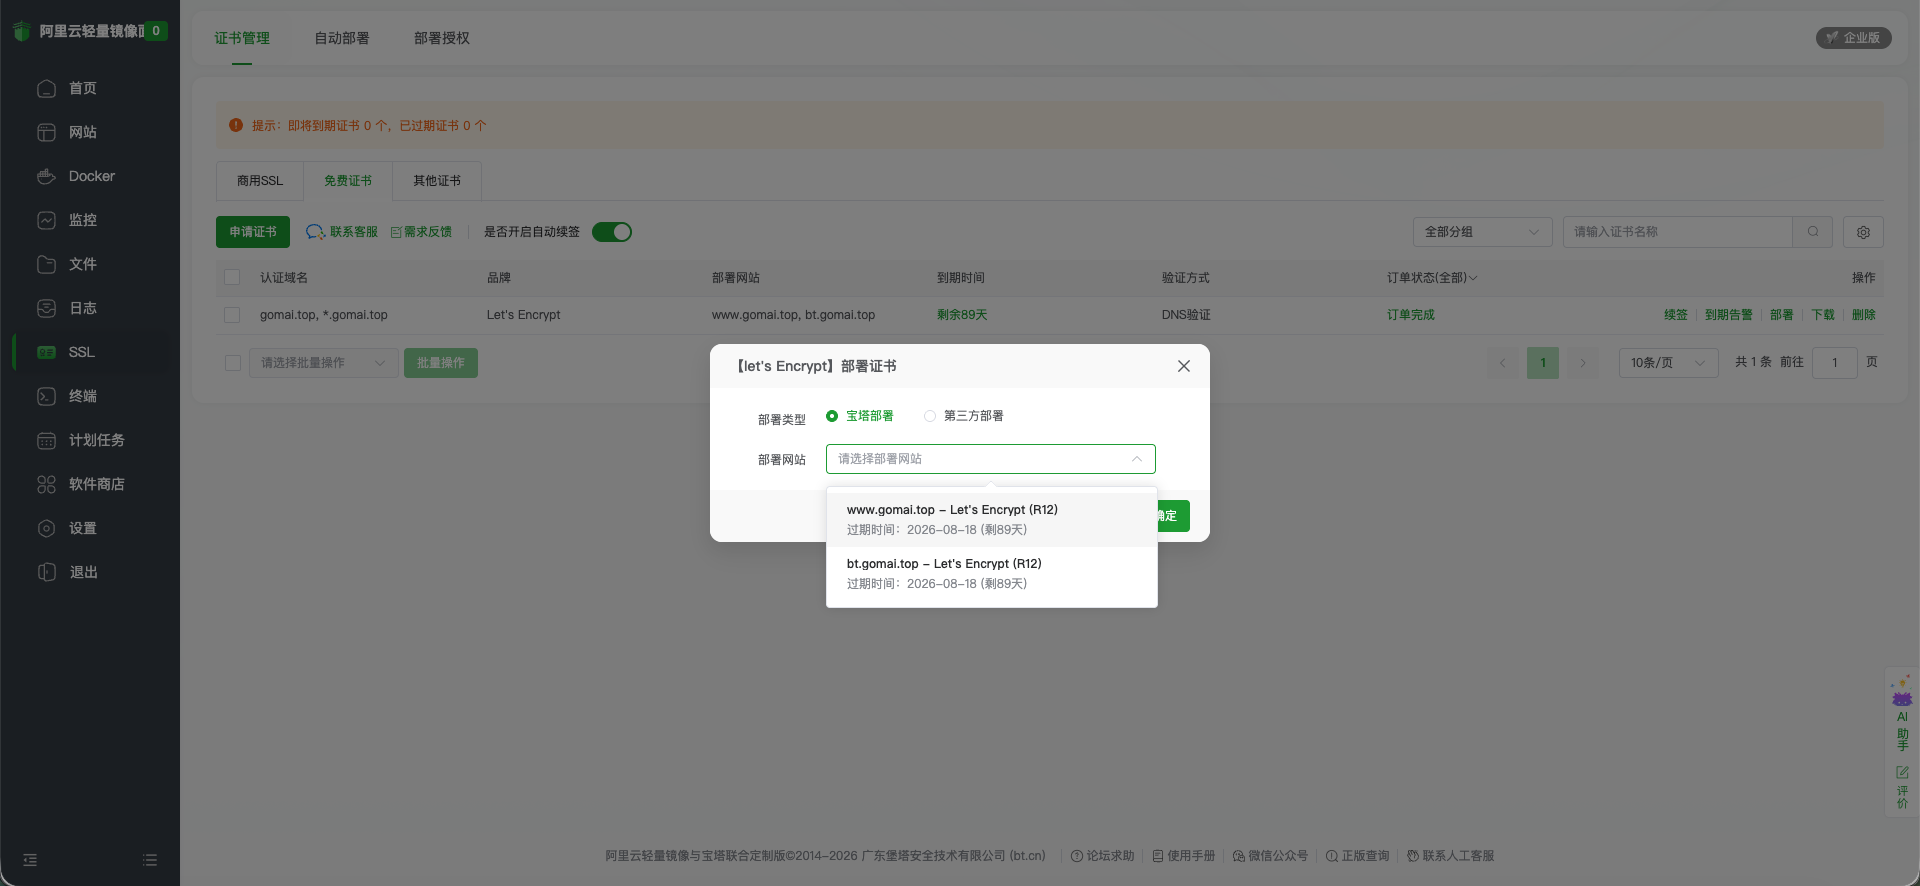
Task: Open the 网站 website sidebar icon
Action: 46,132
